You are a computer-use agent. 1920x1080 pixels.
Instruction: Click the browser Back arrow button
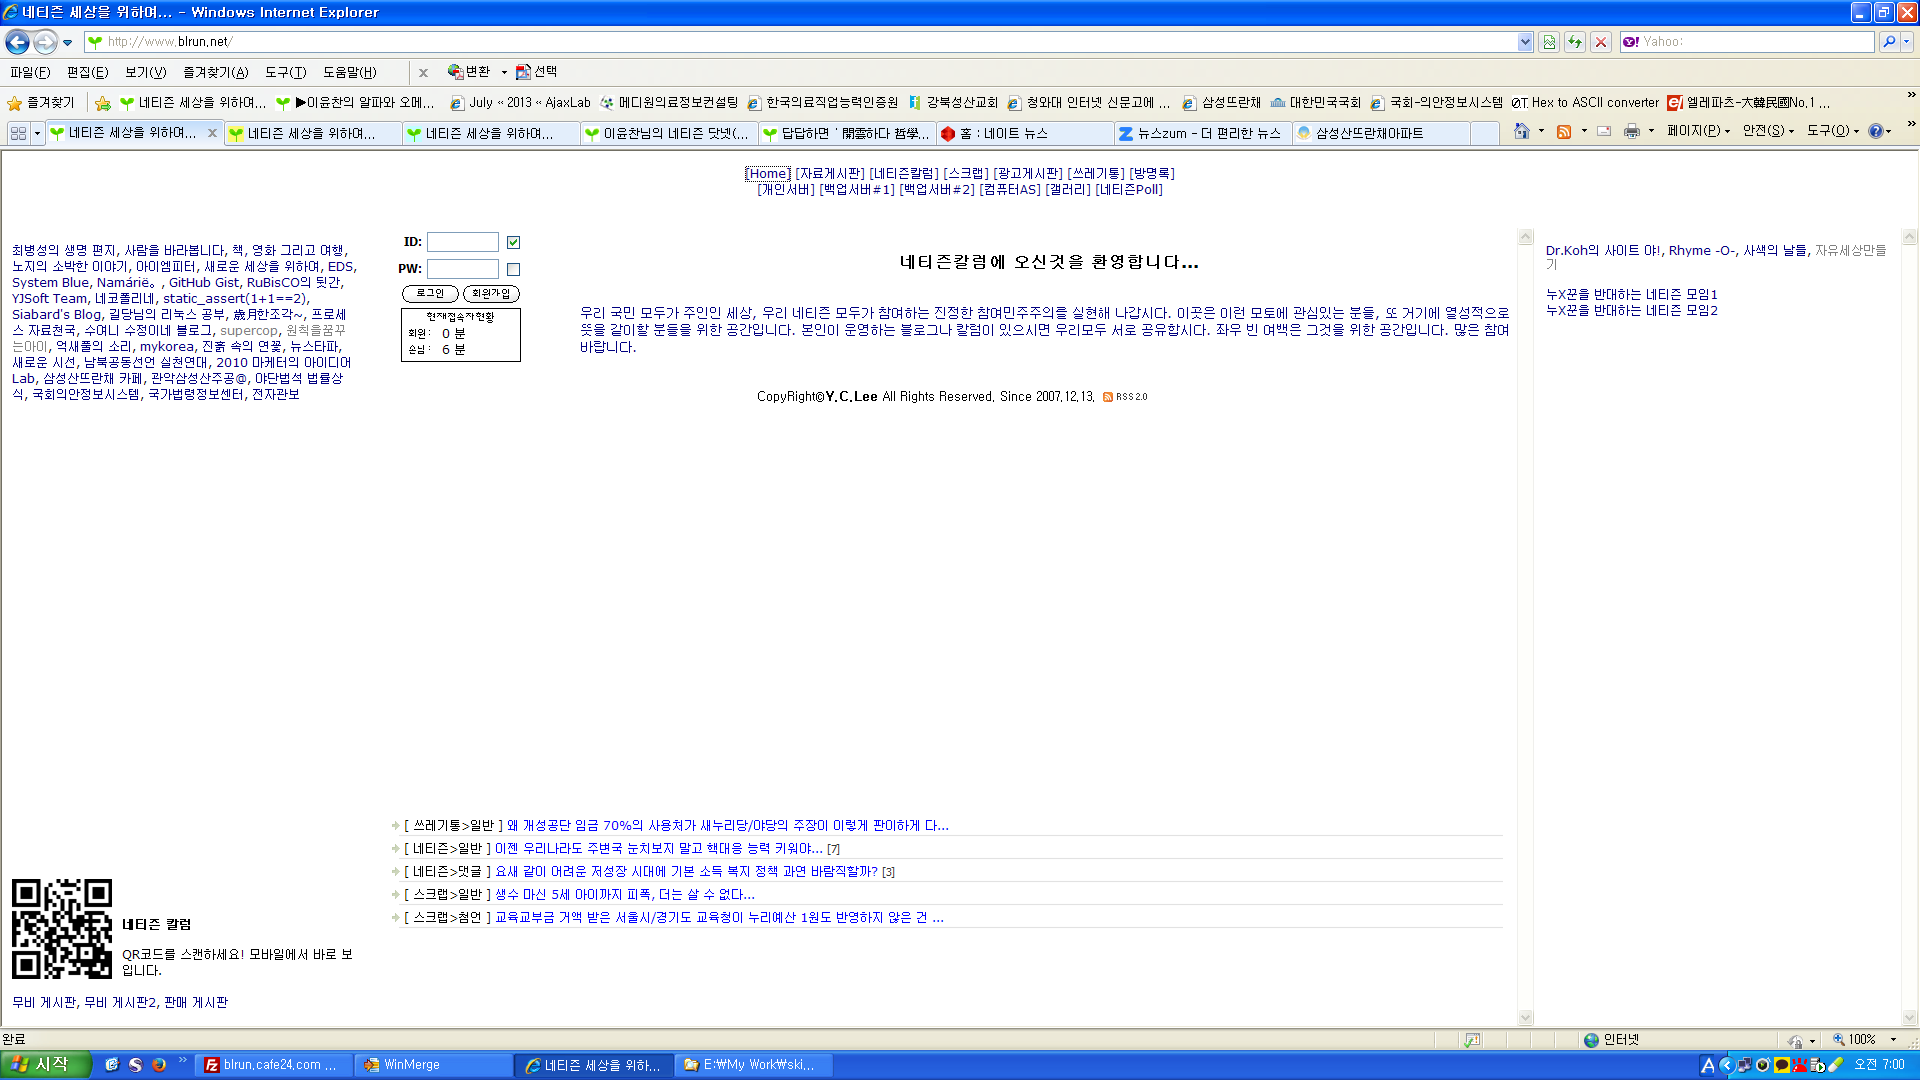tap(17, 42)
